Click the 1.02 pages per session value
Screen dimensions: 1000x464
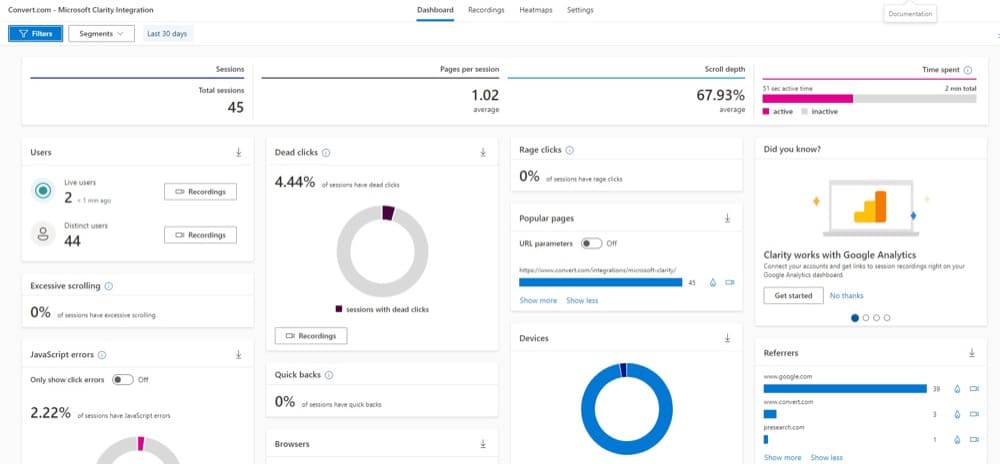click(x=485, y=96)
